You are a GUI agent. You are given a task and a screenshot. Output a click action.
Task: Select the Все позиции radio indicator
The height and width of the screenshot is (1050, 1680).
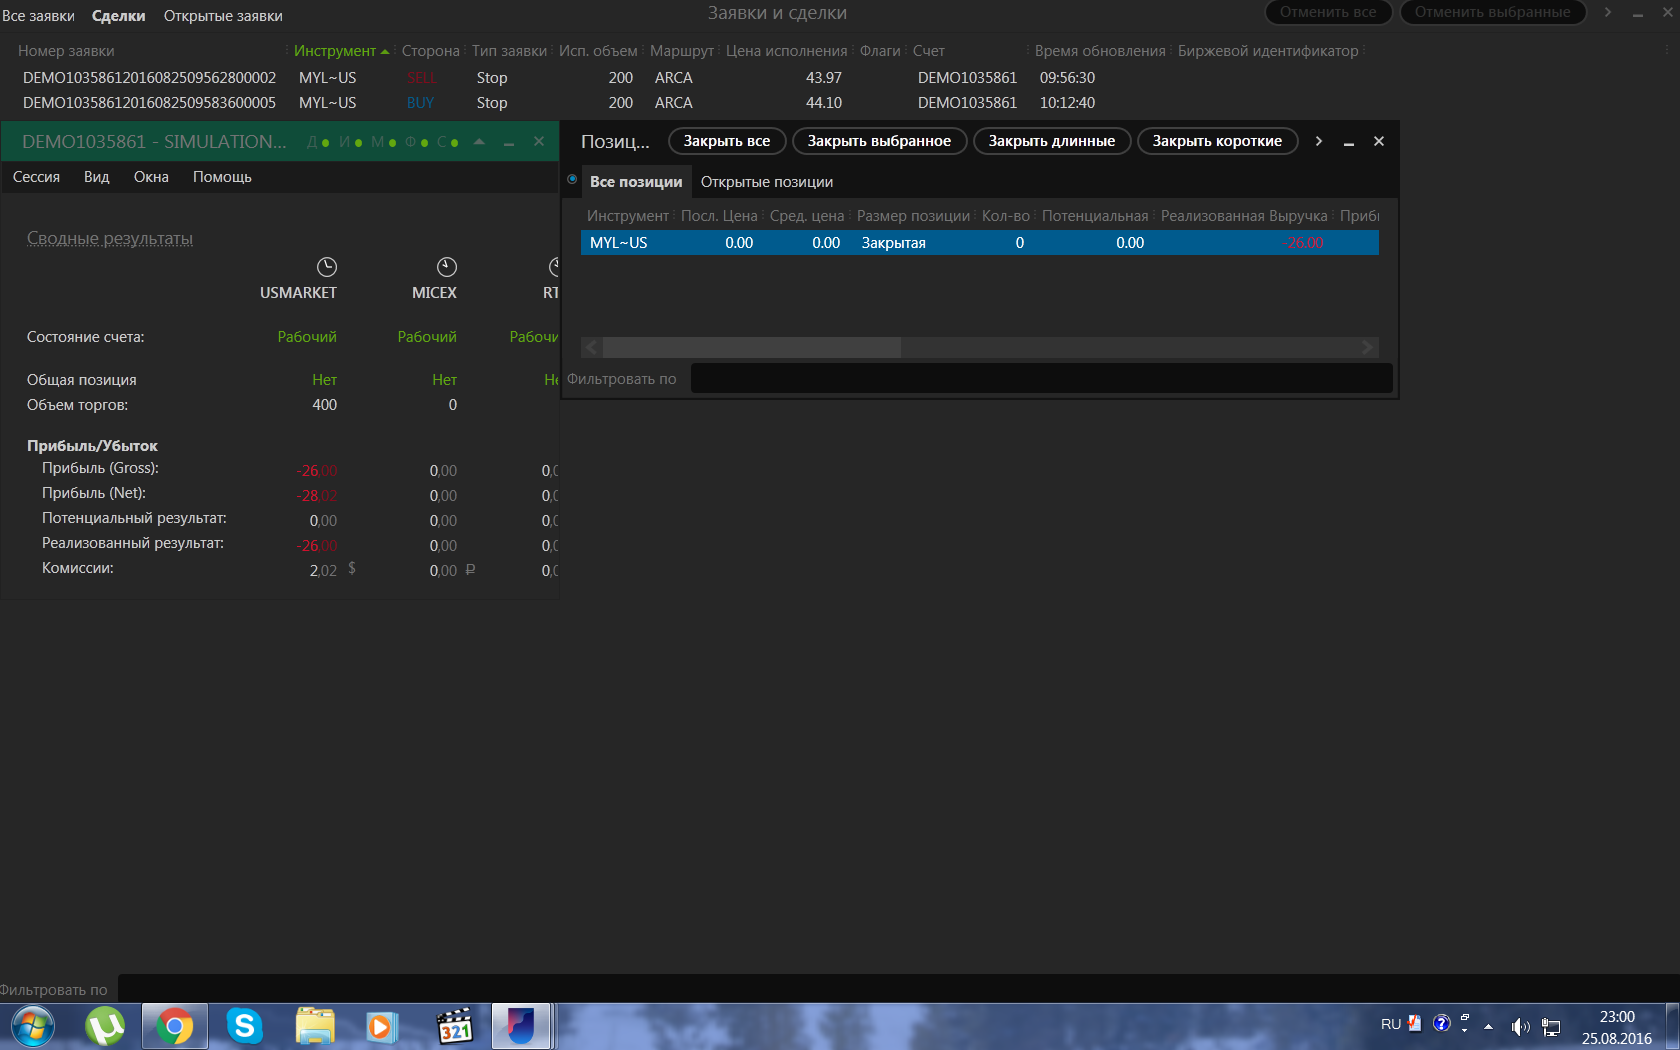click(572, 180)
